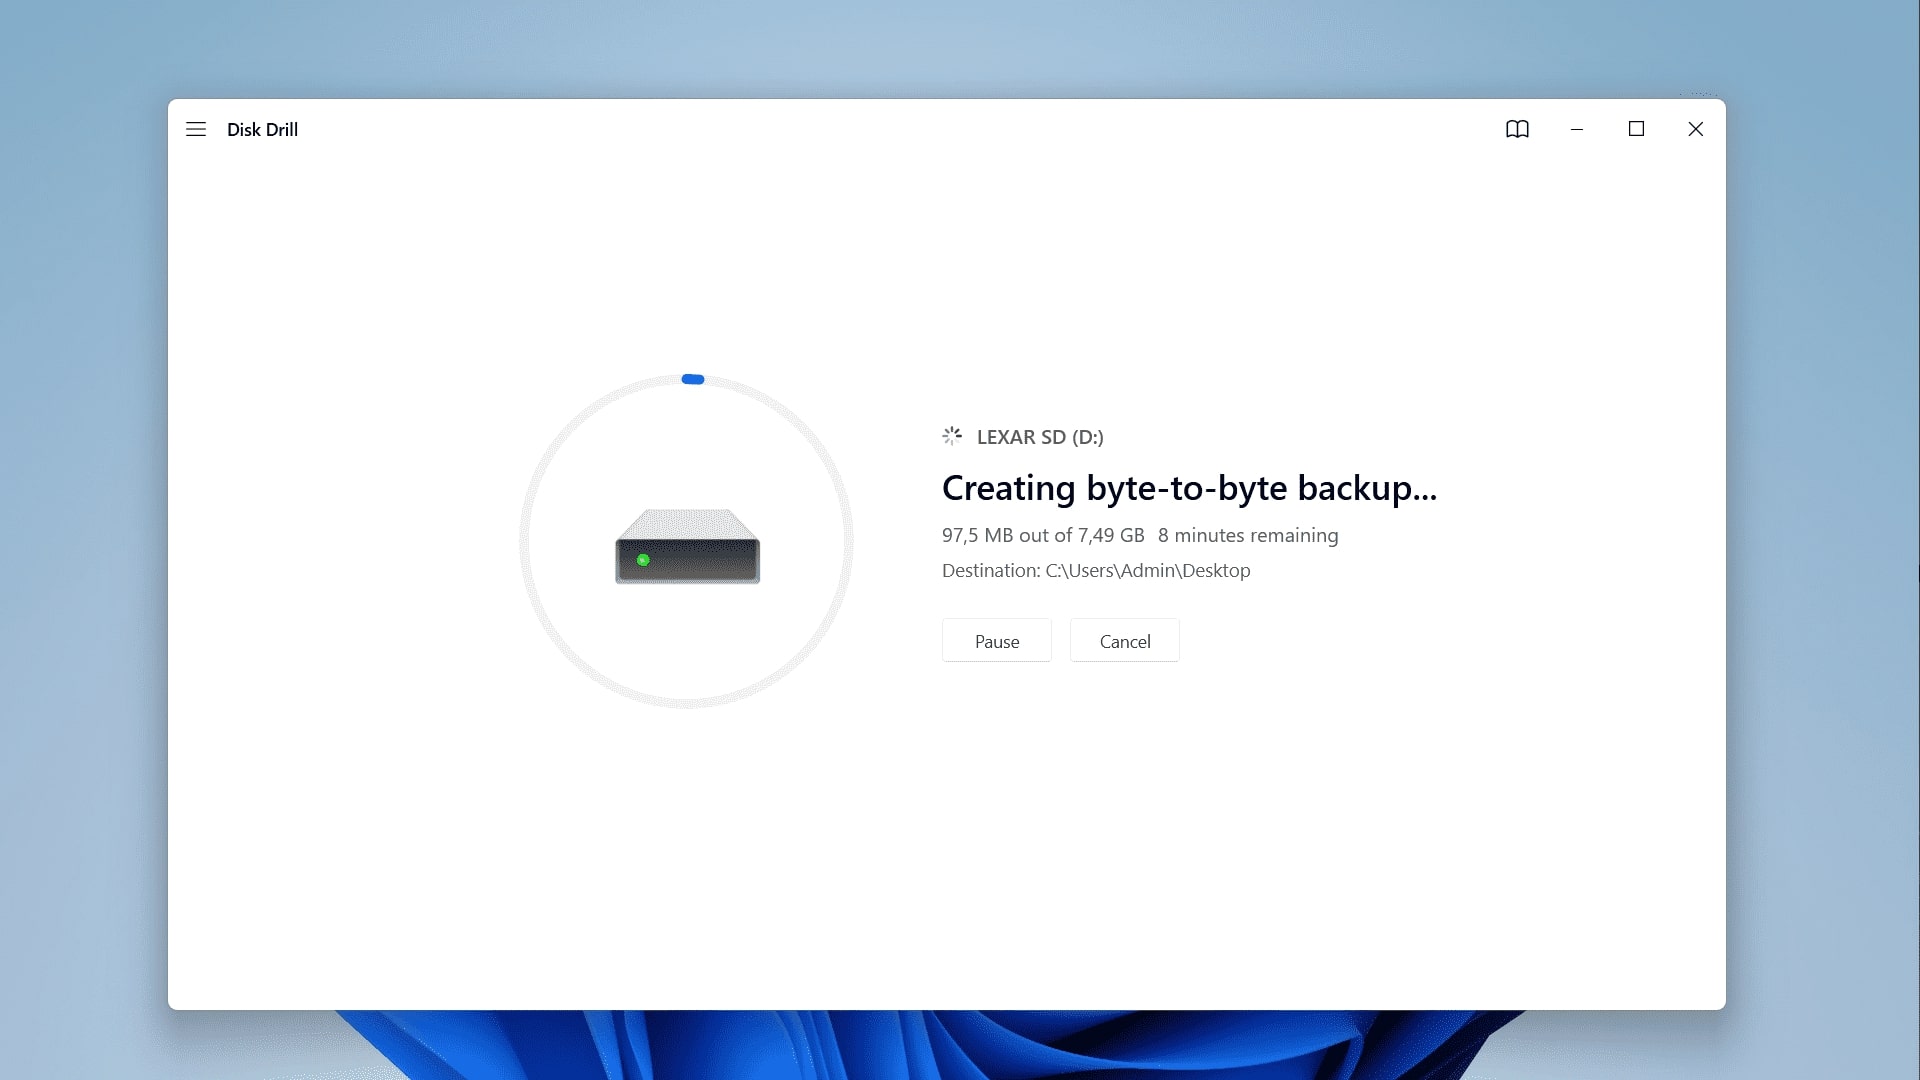Click the '97,5 MB out of 7,49 GB' text
This screenshot has height=1080, width=1920.
pos(1043,535)
